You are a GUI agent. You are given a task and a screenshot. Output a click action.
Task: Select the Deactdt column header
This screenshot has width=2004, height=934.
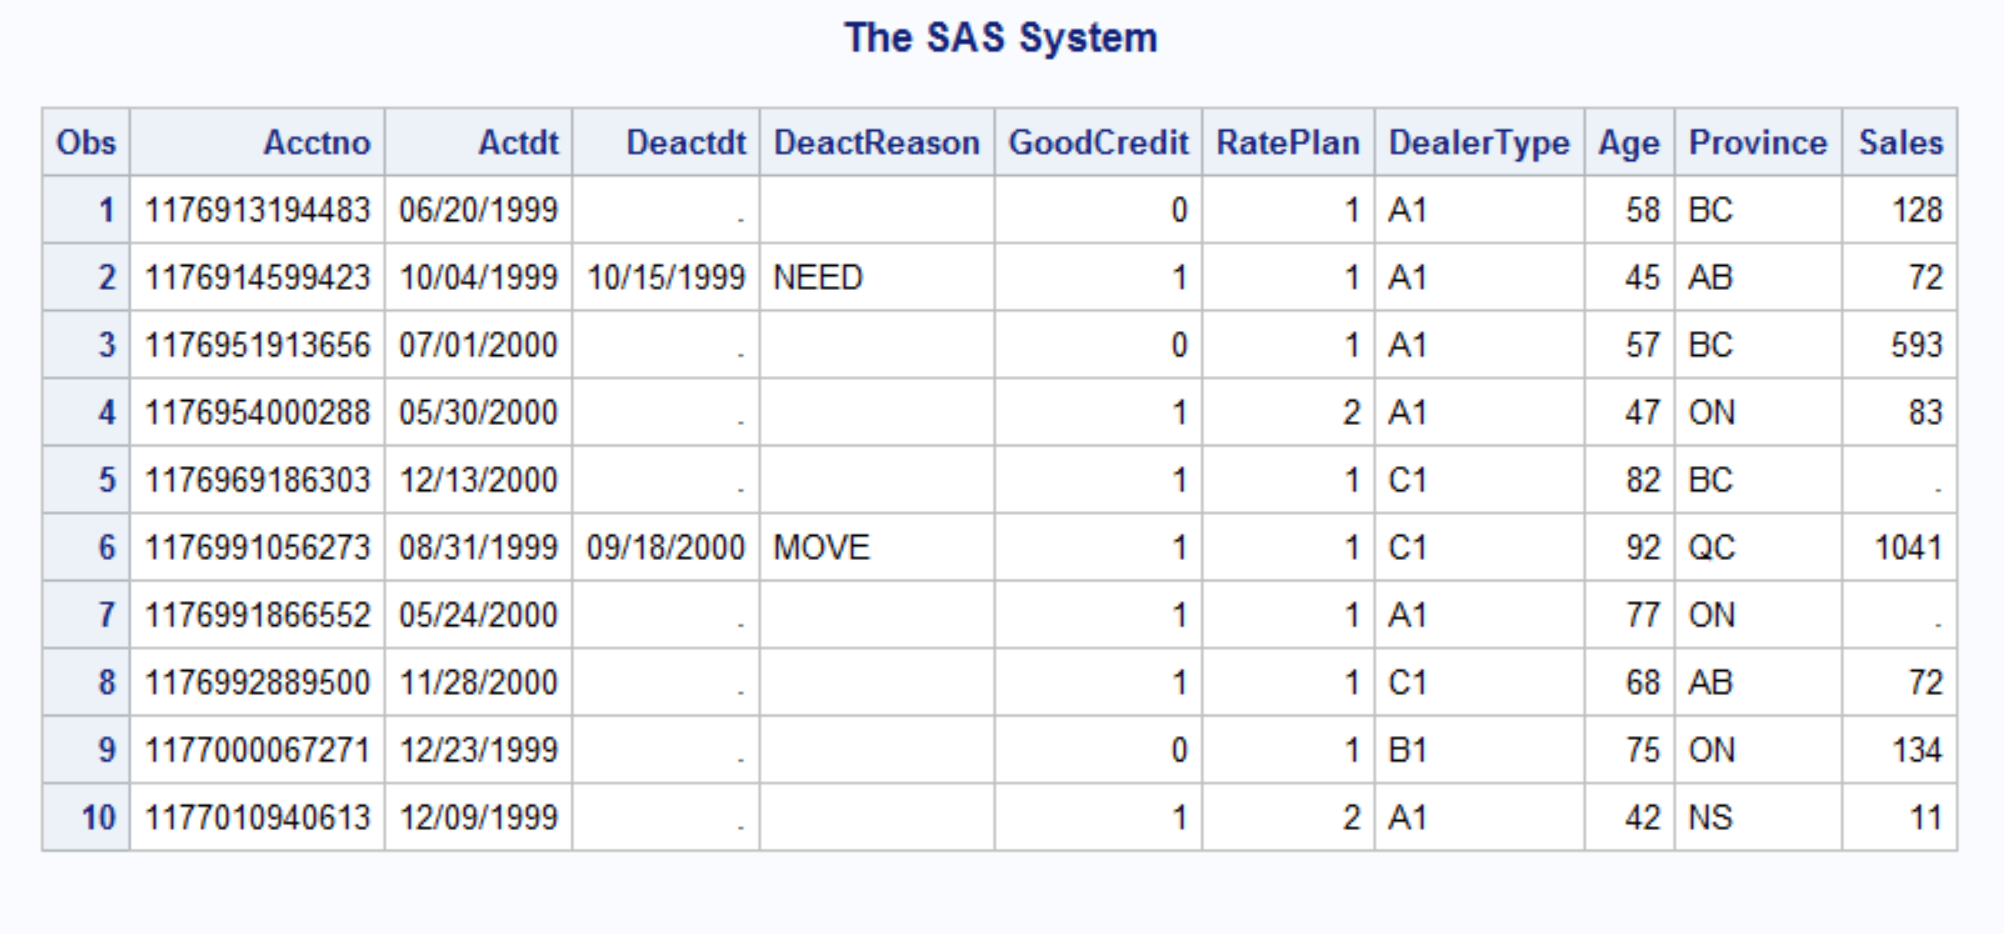click(x=685, y=143)
